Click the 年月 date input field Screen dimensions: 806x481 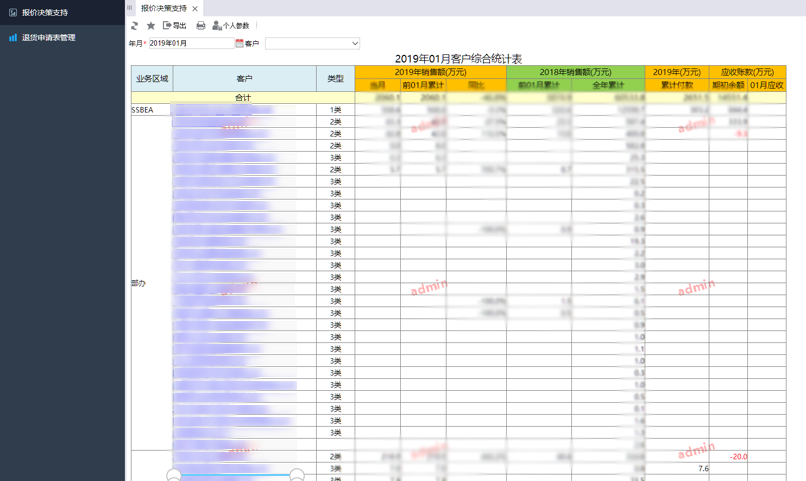coord(190,44)
